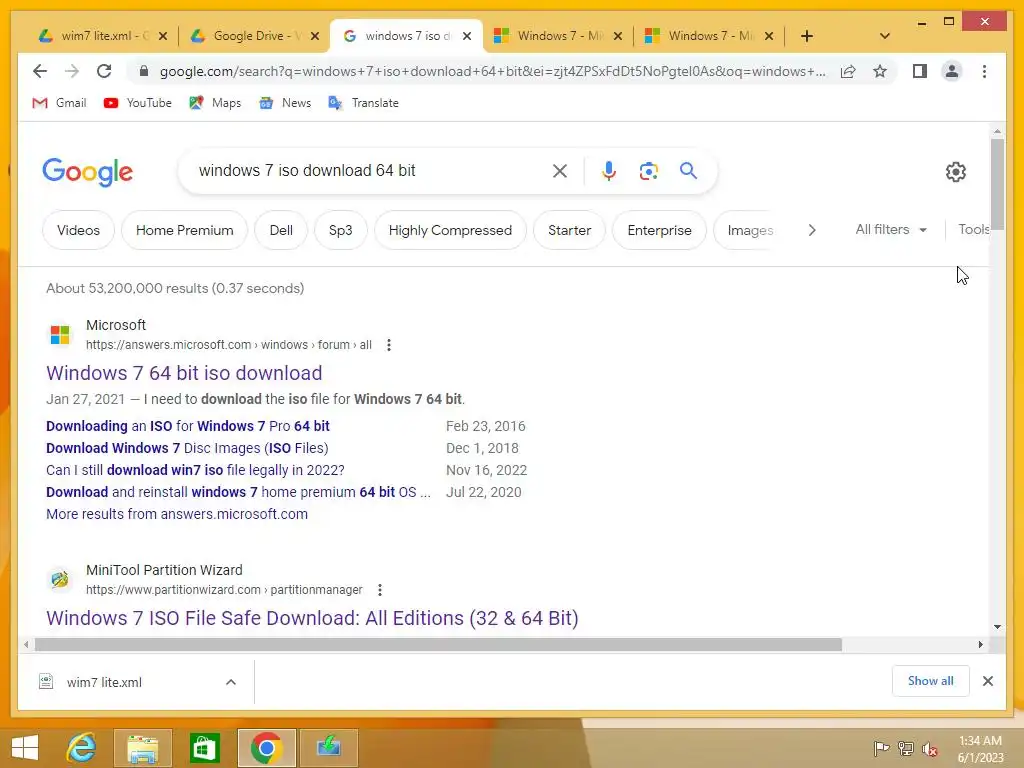Expand the All filters dropdown
The image size is (1024, 768).
coord(891,229)
